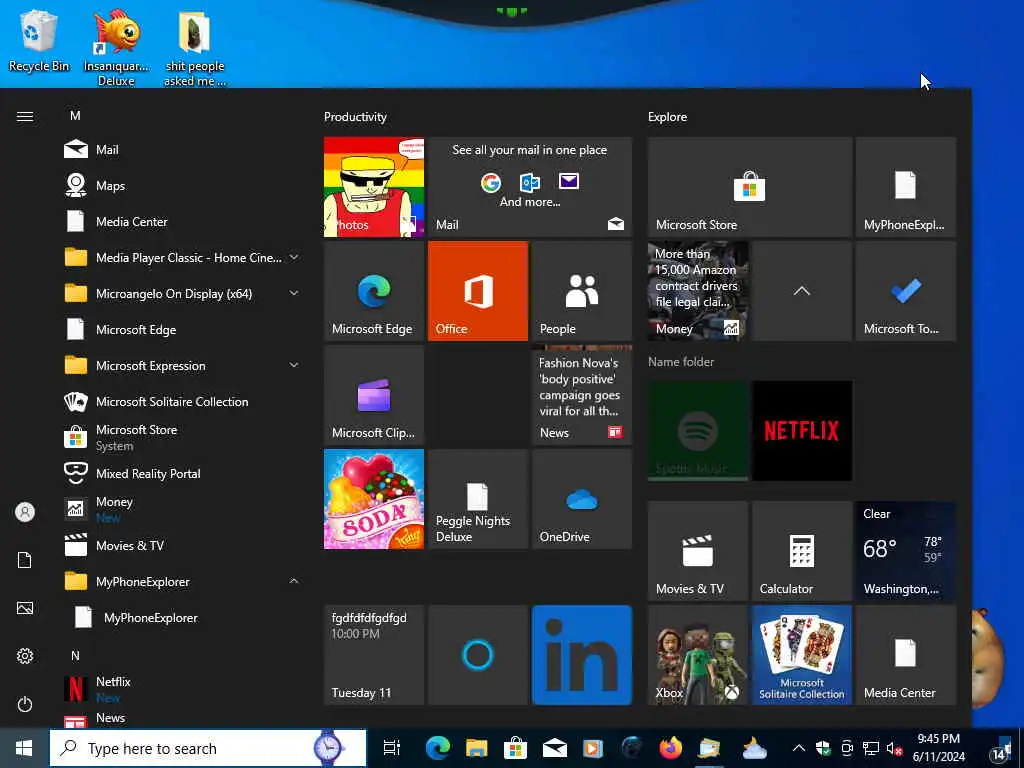Viewport: 1024px width, 768px height.
Task: Open Money from the app list
Action: click(182, 509)
